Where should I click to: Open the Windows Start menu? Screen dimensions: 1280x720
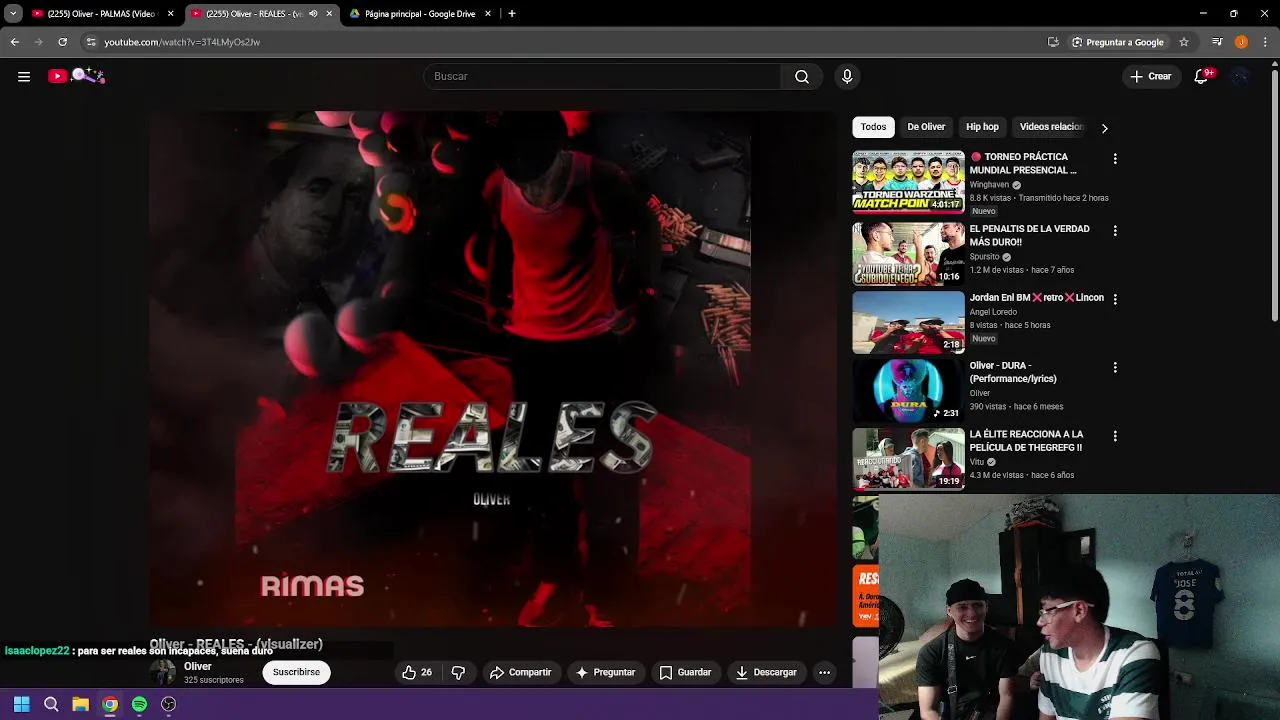coord(22,704)
